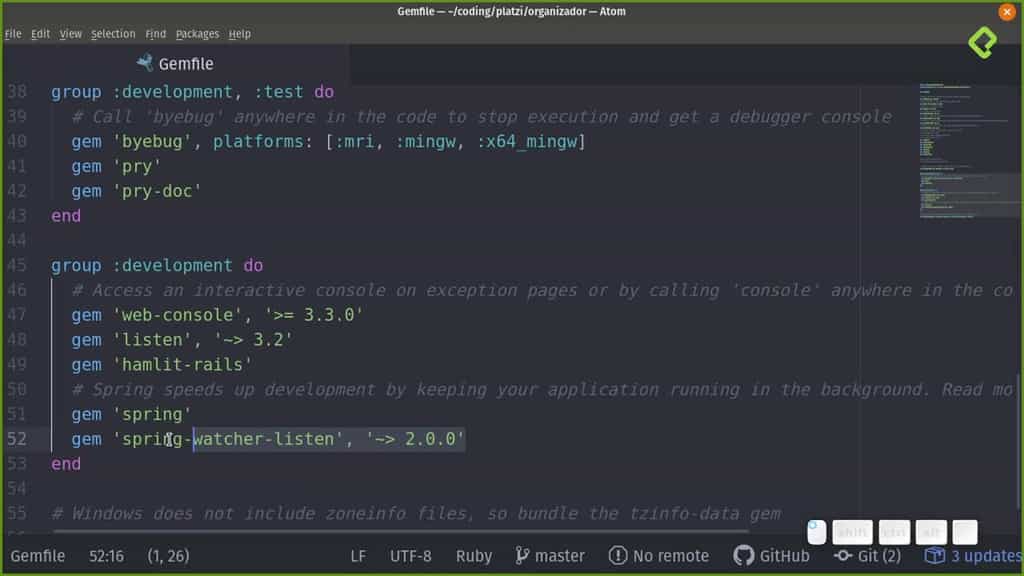
Task: Change file encoding by clicking UTF-8
Action: pos(410,555)
